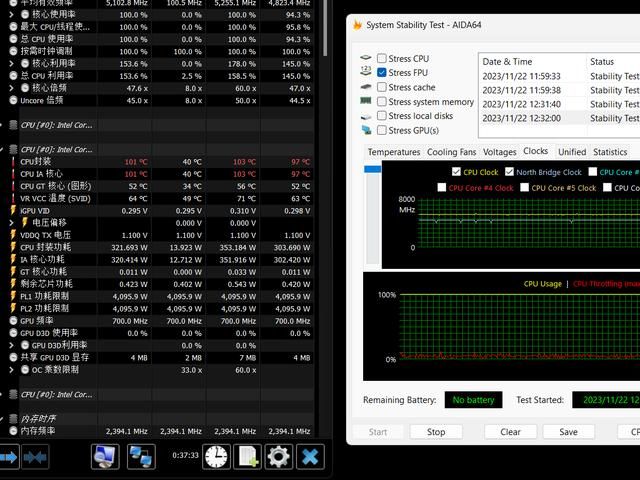Uncheck the North Bridge Clock checkbox
Screen dimensions: 640x480
(509, 172)
